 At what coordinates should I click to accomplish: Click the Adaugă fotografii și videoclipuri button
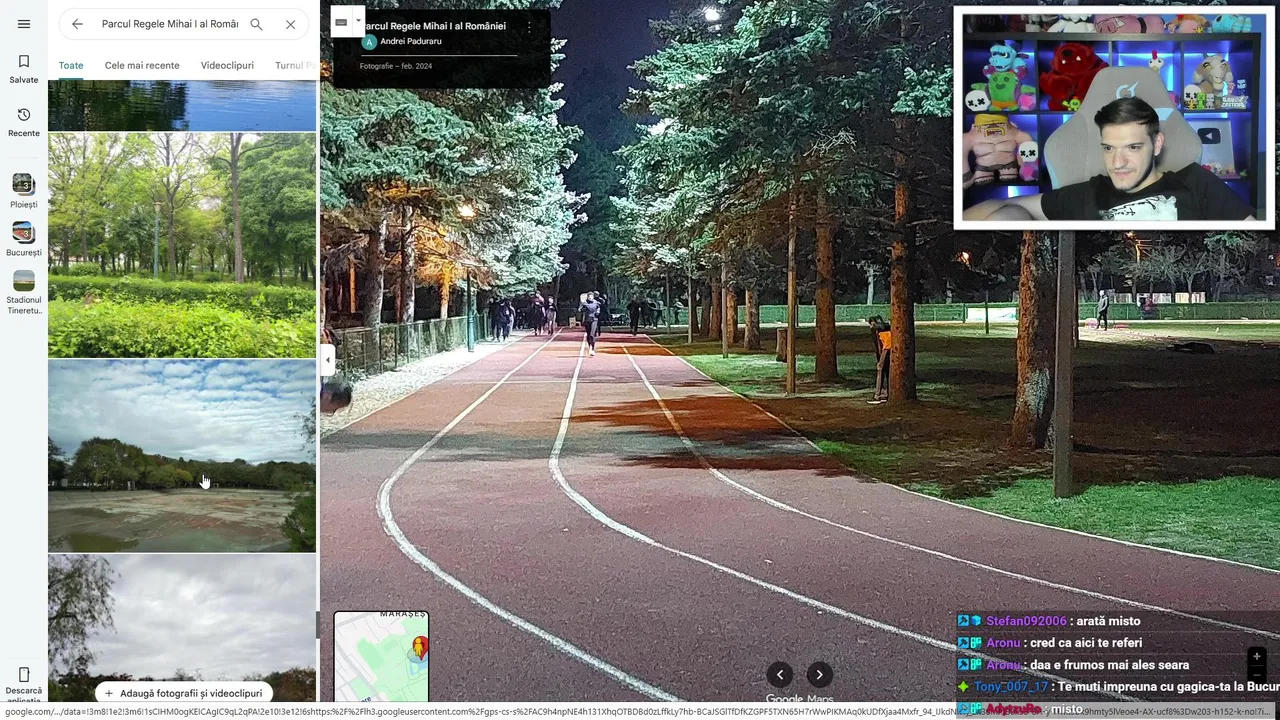click(183, 693)
